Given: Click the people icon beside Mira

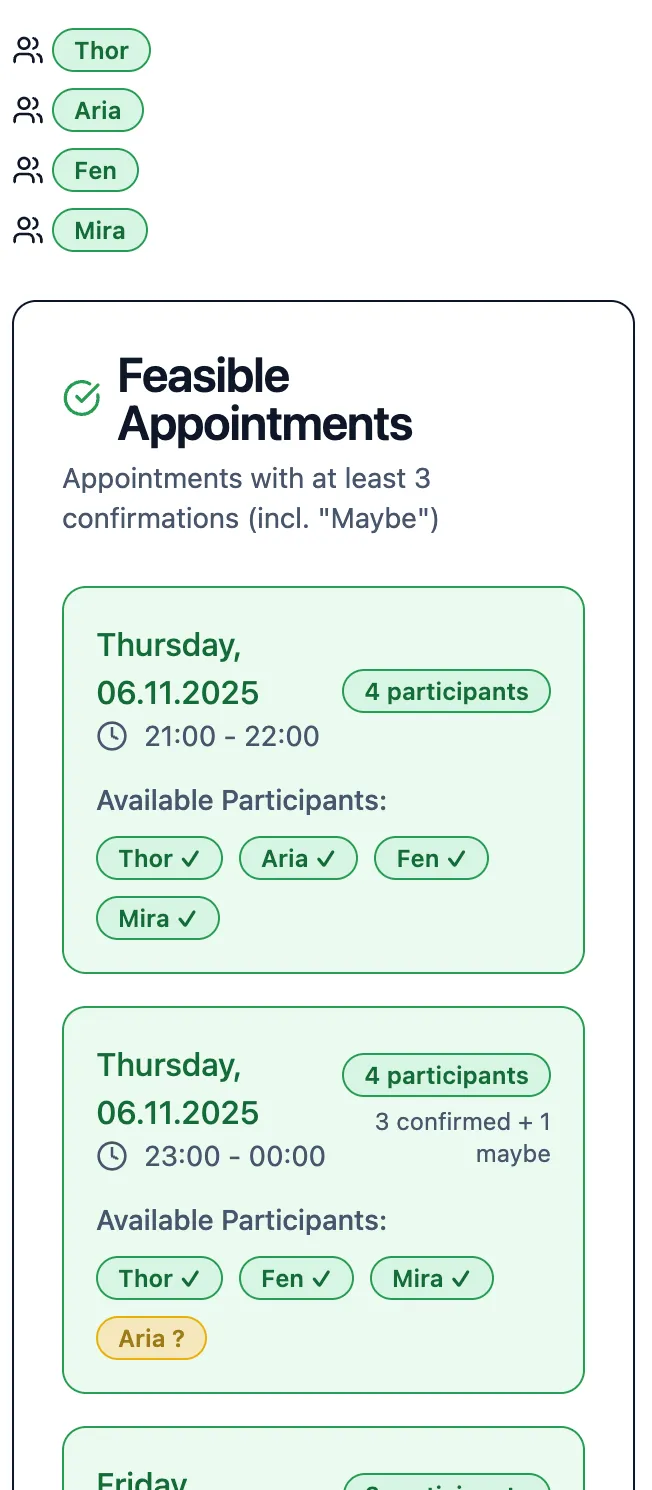Looking at the screenshot, I should [28, 231].
